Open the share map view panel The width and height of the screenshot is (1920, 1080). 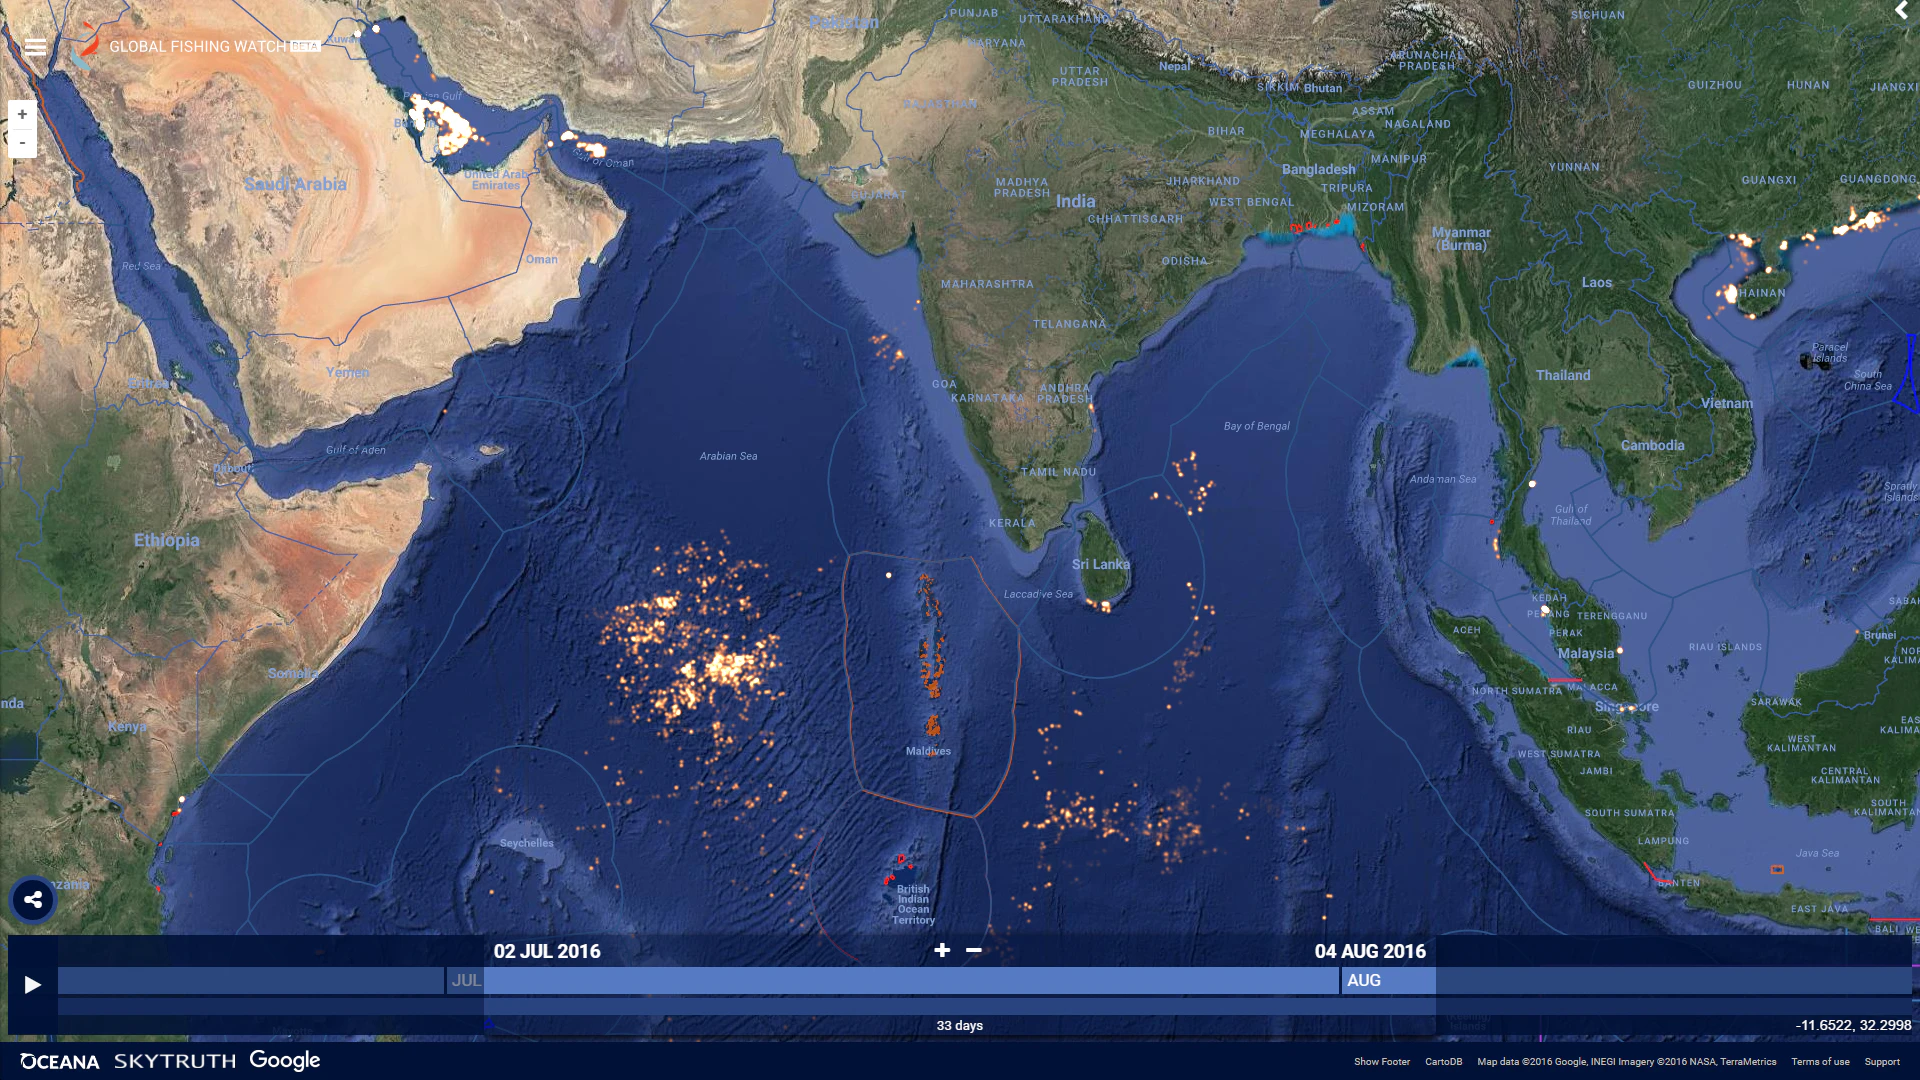(33, 899)
